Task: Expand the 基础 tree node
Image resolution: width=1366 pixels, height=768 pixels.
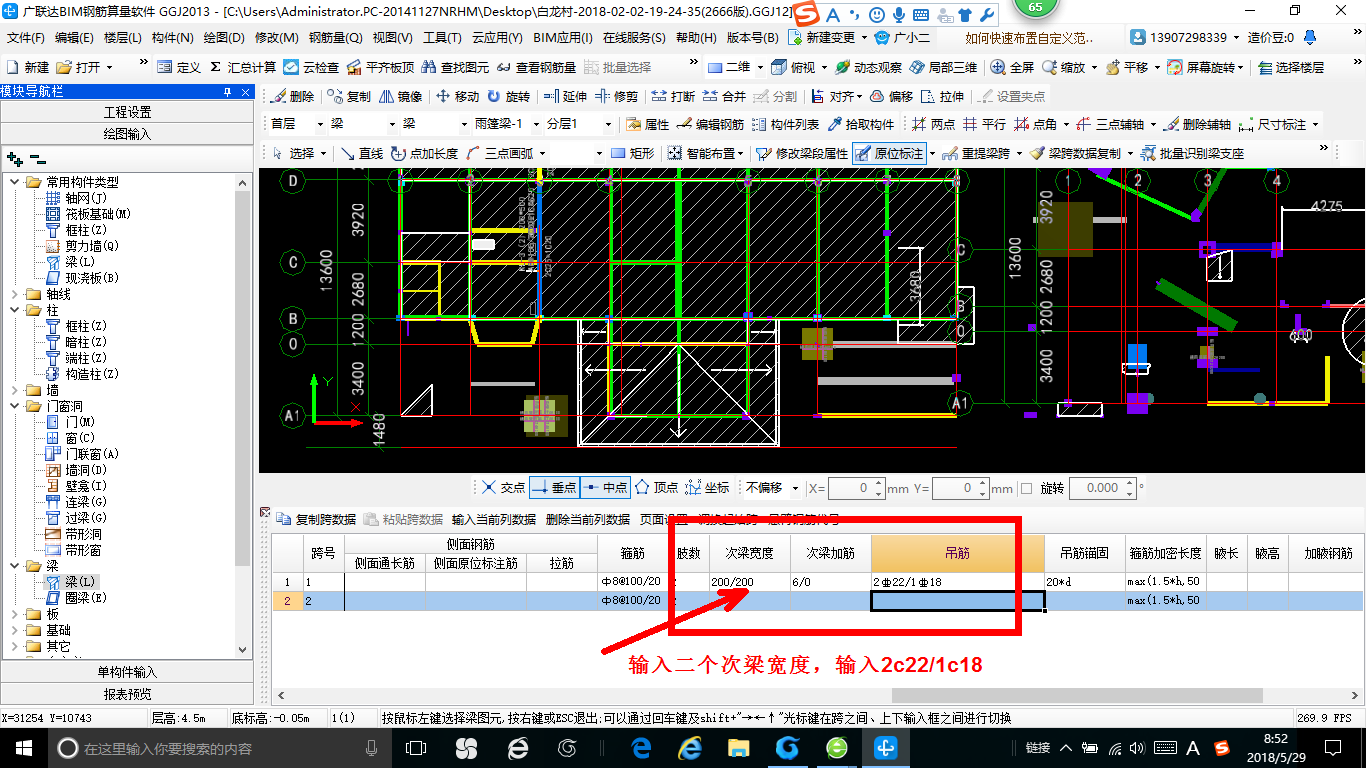Action: point(15,630)
